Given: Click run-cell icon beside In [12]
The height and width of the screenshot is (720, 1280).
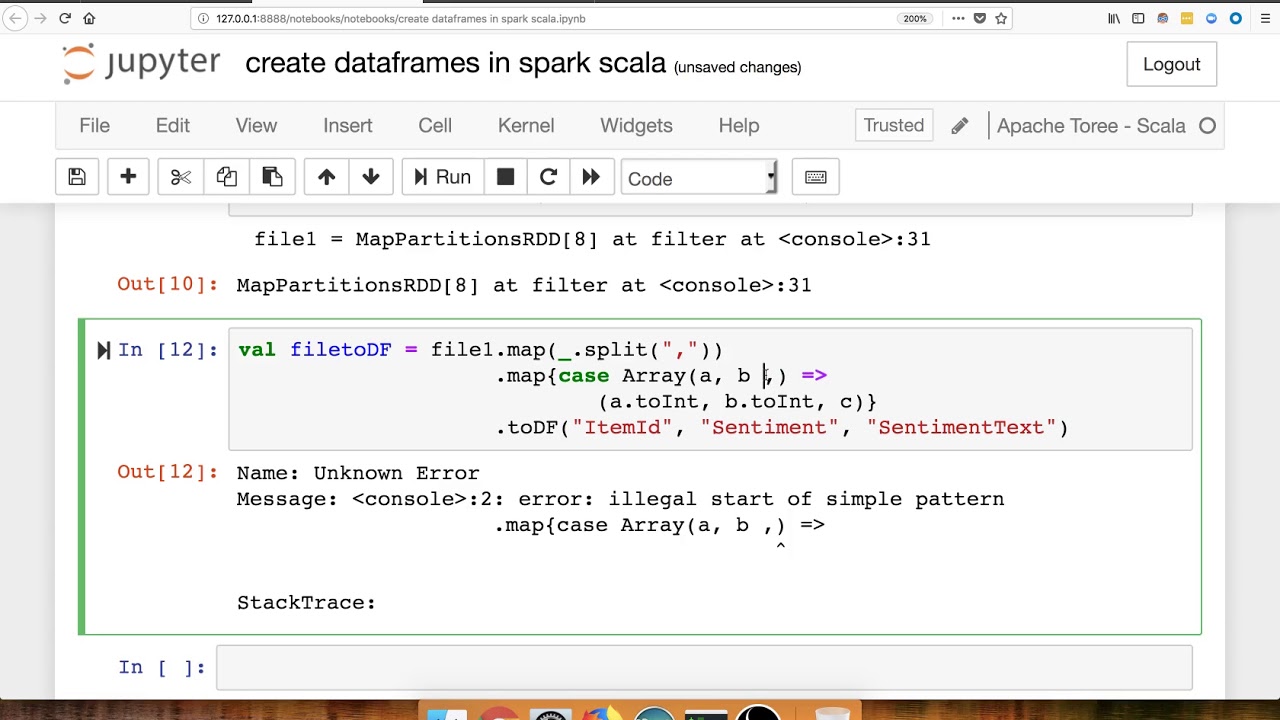Looking at the screenshot, I should (103, 350).
